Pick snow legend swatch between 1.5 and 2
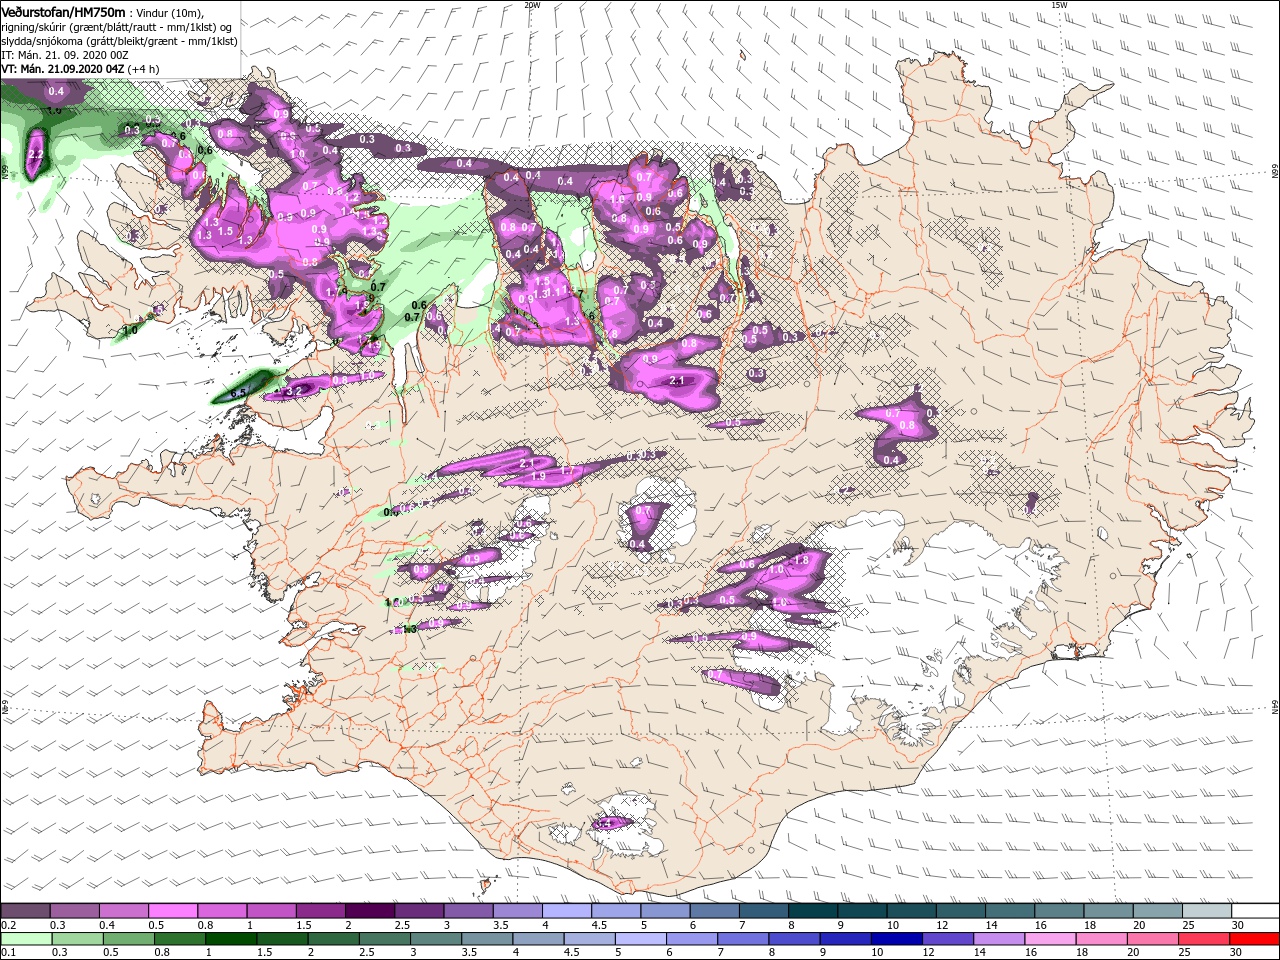The image size is (1280, 960). pyautogui.click(x=319, y=911)
